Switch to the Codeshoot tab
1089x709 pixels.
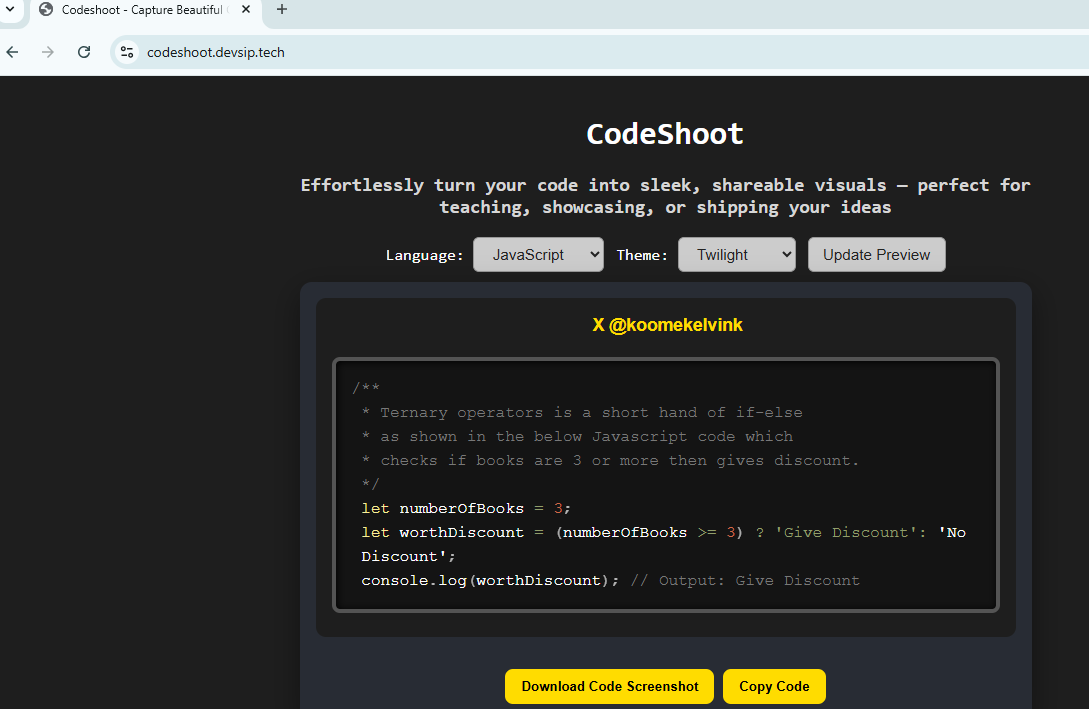[140, 10]
